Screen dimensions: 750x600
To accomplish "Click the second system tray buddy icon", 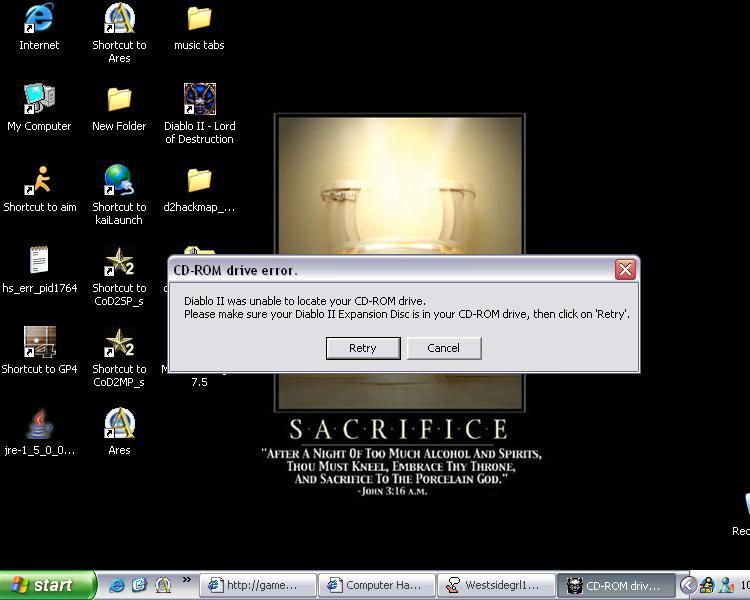I will point(727,585).
